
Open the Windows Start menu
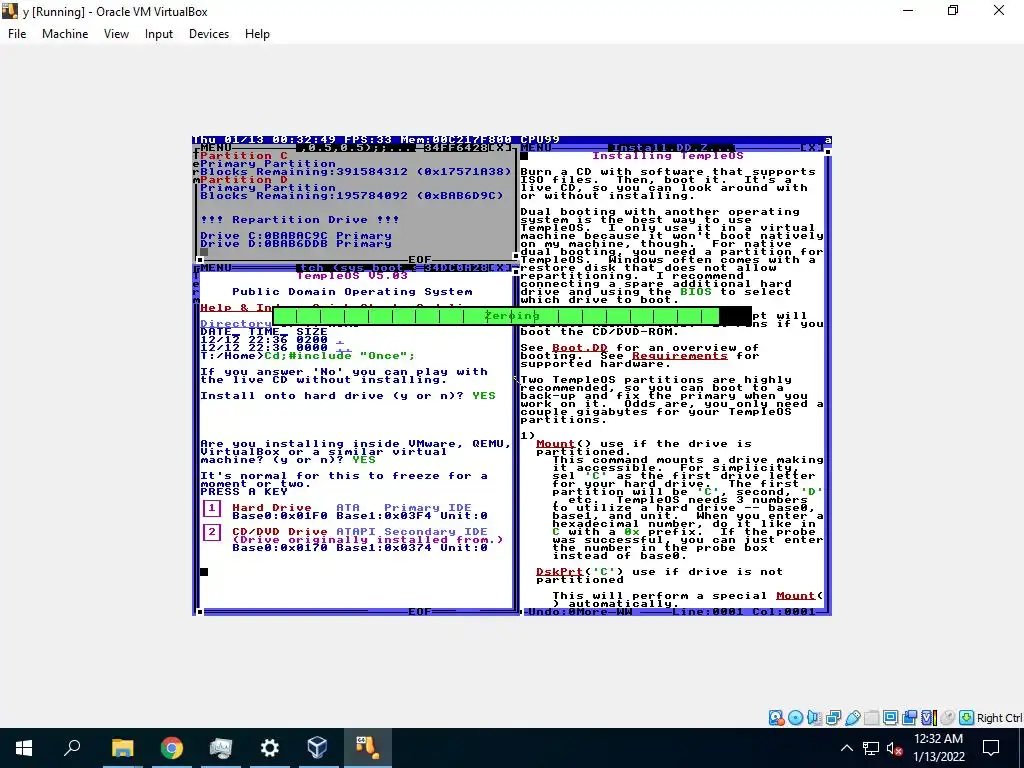(24, 748)
